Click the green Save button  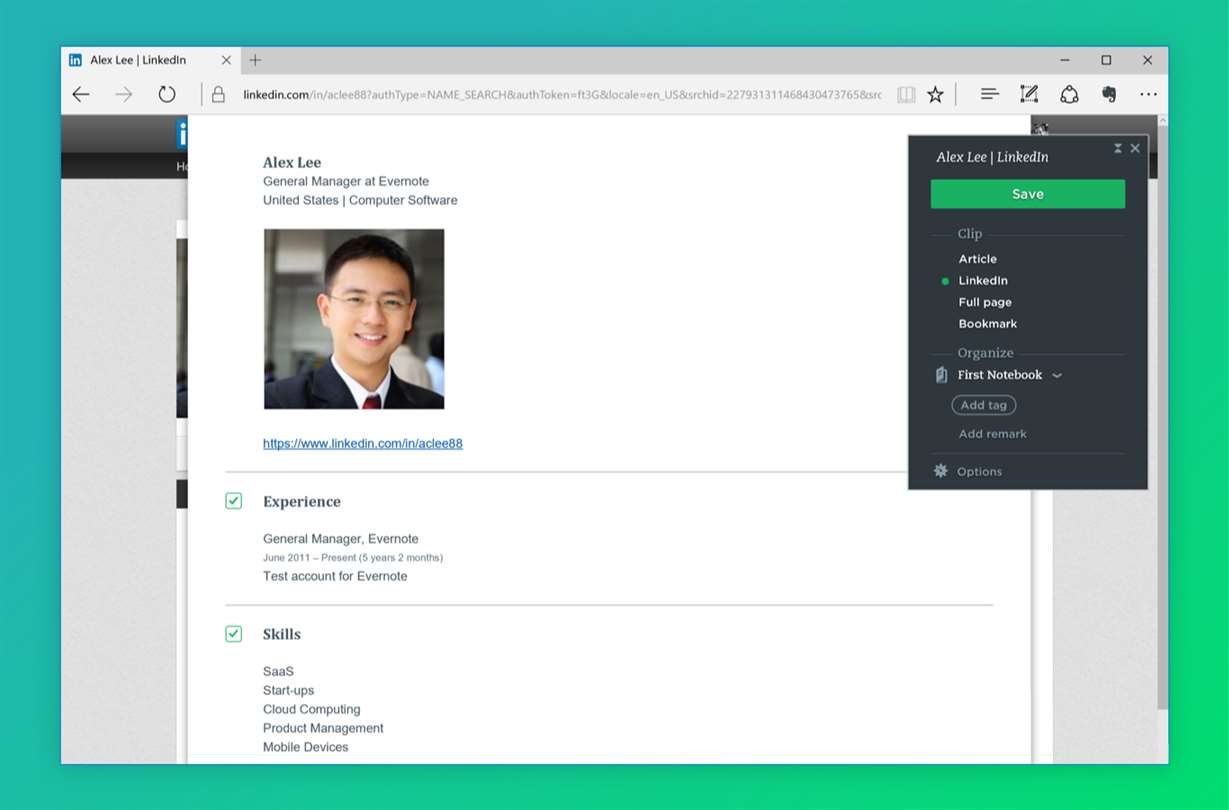pos(1027,194)
